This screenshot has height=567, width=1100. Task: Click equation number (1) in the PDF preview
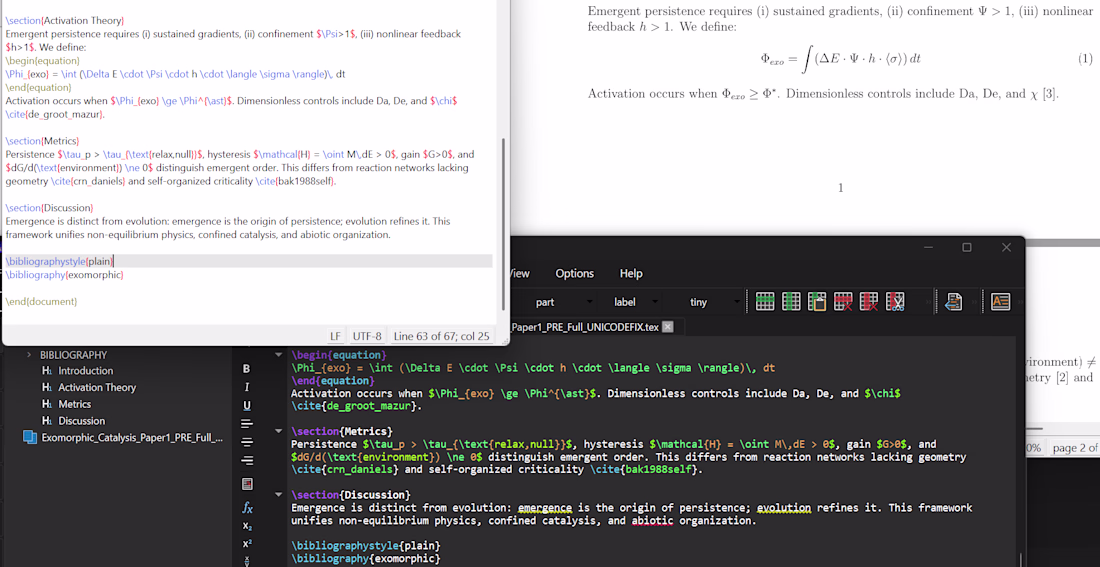1085,59
